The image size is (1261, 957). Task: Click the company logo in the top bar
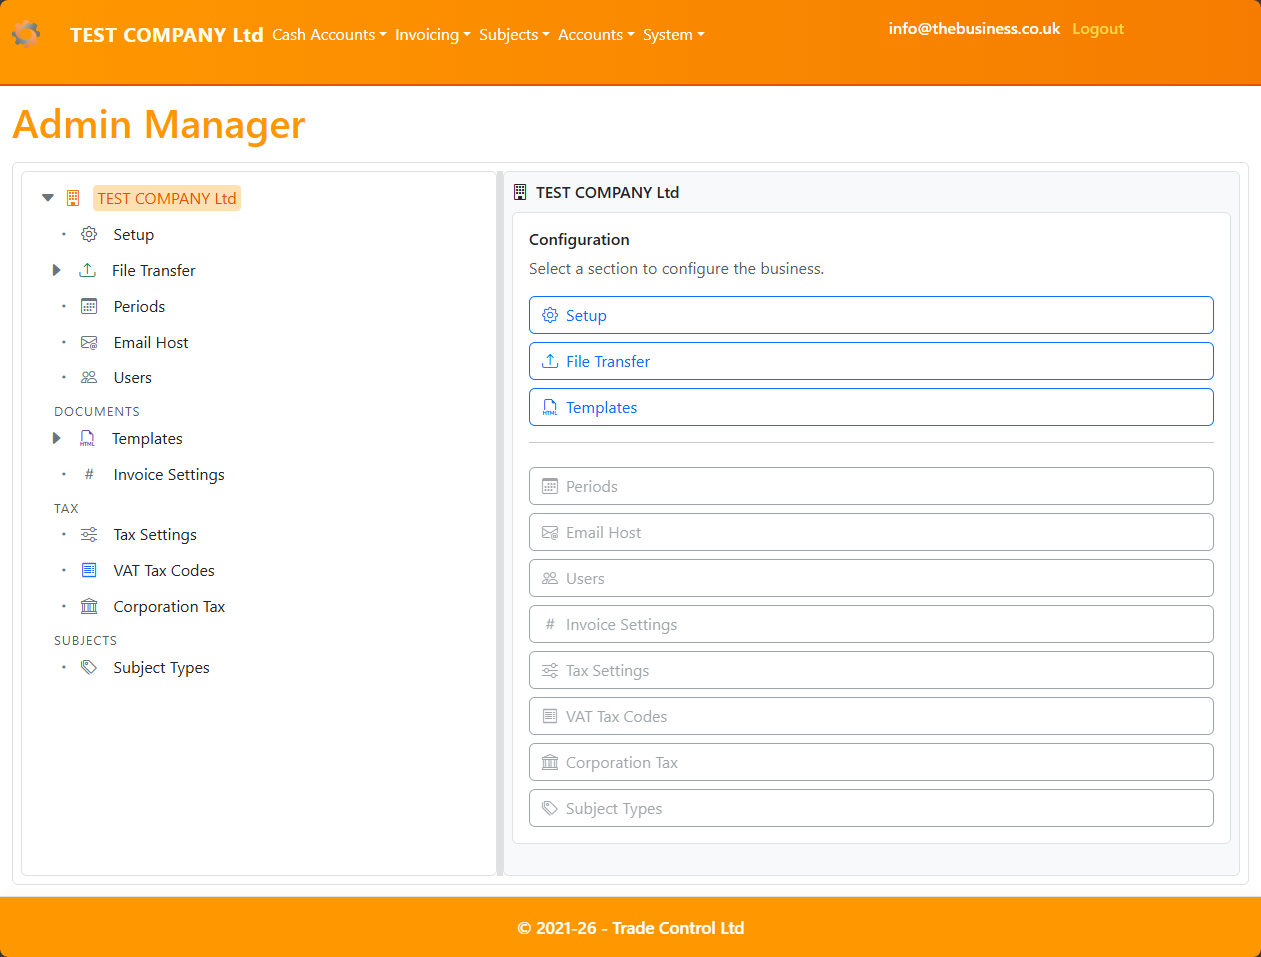click(x=25, y=33)
